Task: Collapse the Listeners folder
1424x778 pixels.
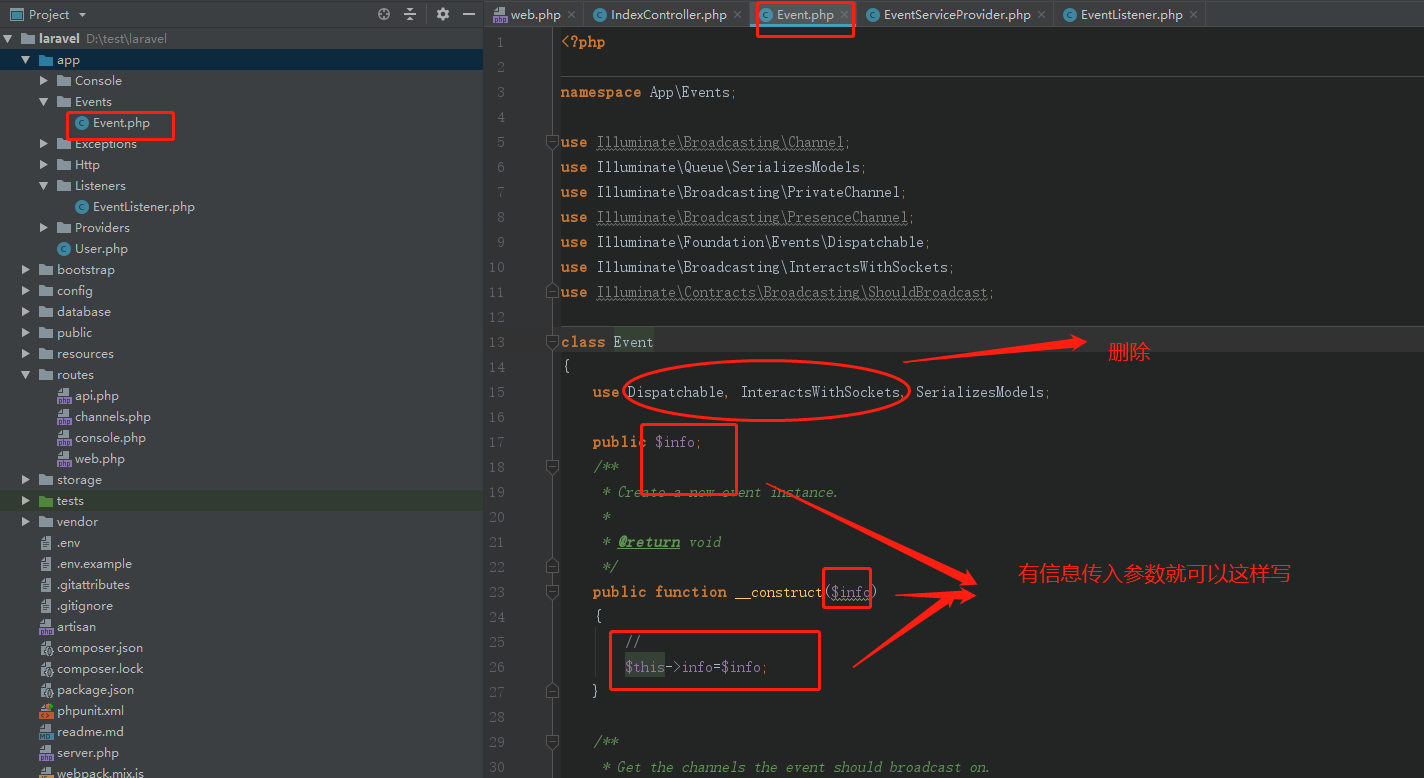Action: (x=44, y=186)
